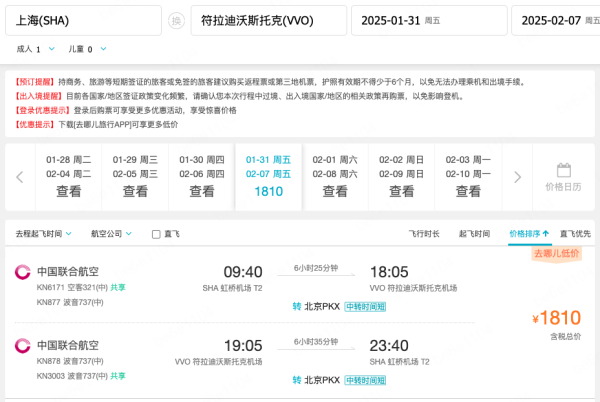The height and width of the screenshot is (402, 600).
Task: Click 含税总价 label
Action: 566,337
